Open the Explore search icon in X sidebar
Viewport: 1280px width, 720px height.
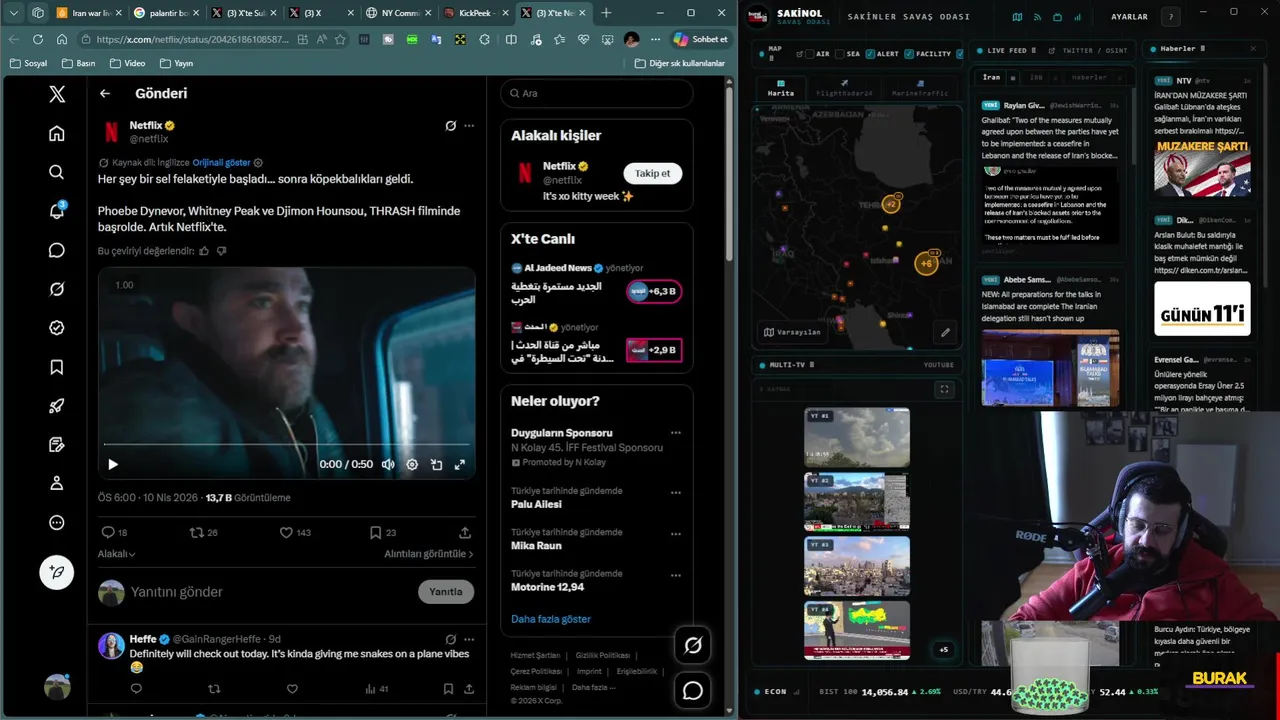57,172
